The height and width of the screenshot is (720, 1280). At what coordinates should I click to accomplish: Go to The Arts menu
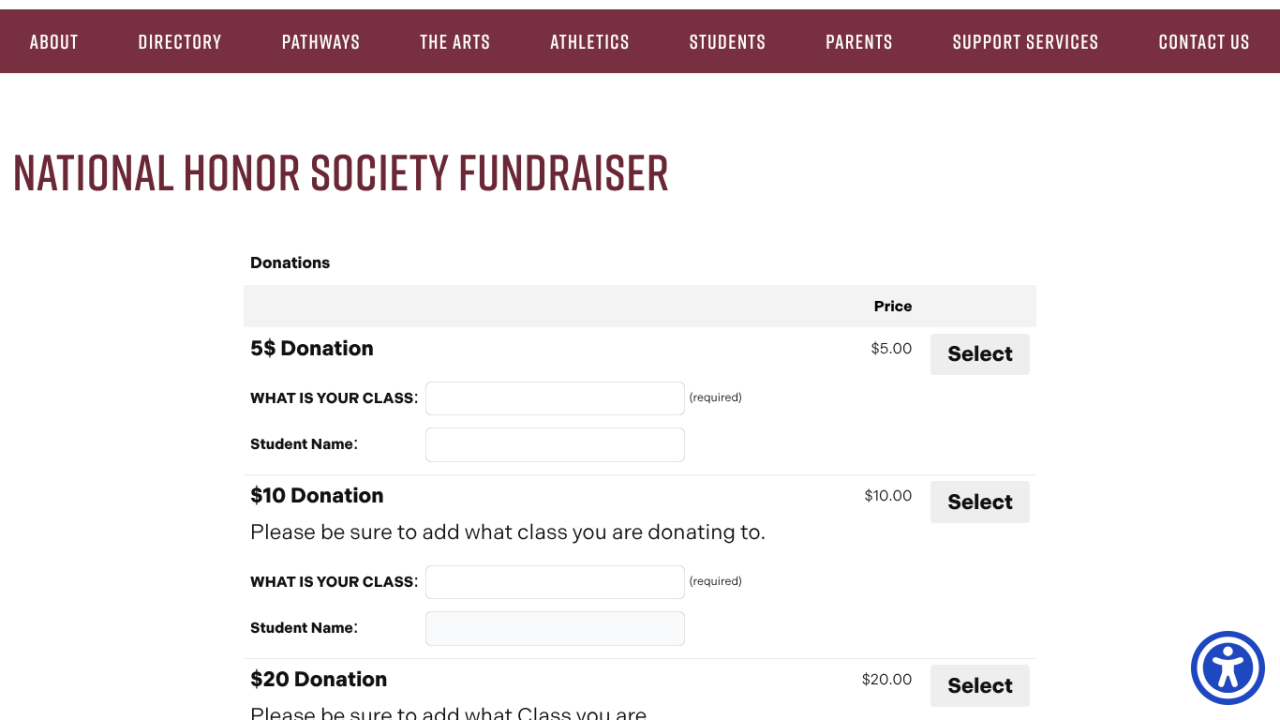pos(455,42)
